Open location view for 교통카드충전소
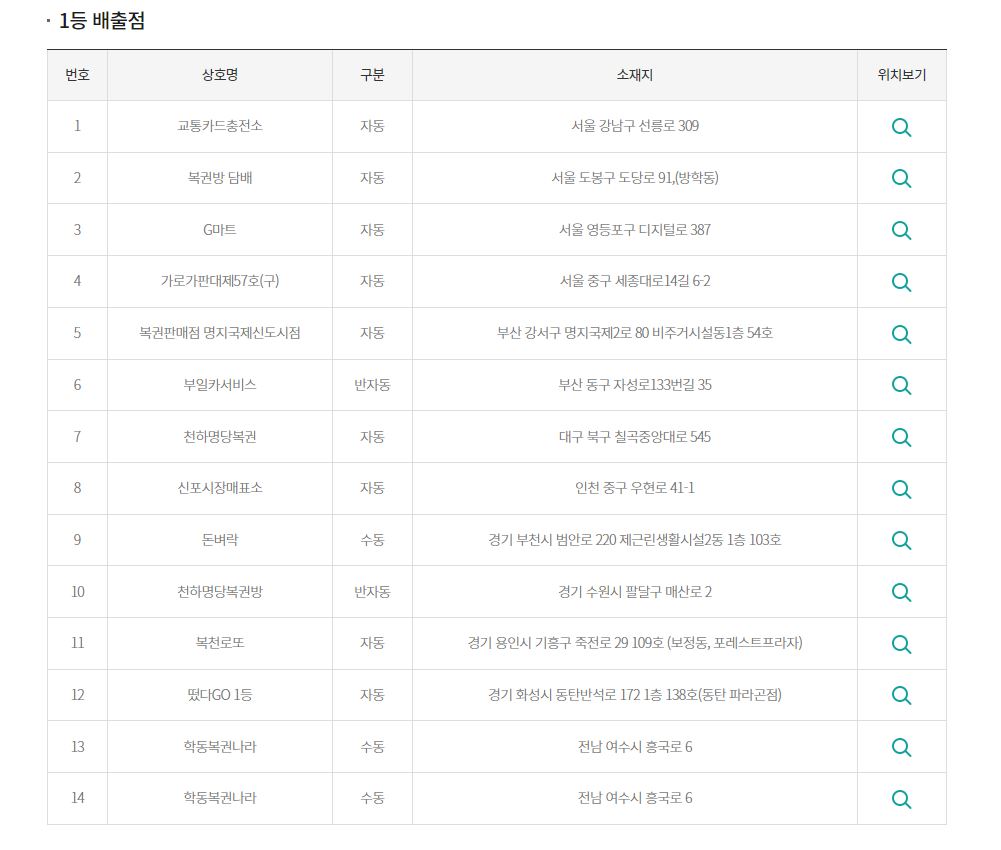The width and height of the screenshot is (1001, 850). pos(901,127)
